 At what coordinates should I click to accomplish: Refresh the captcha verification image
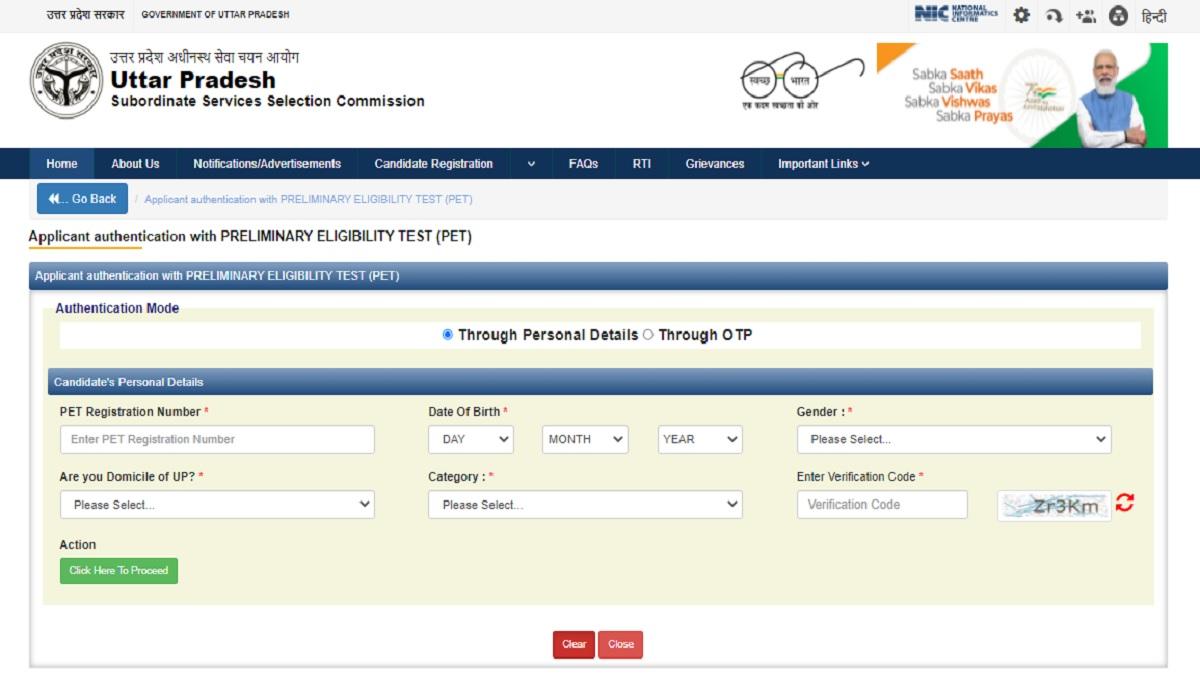tap(1125, 503)
